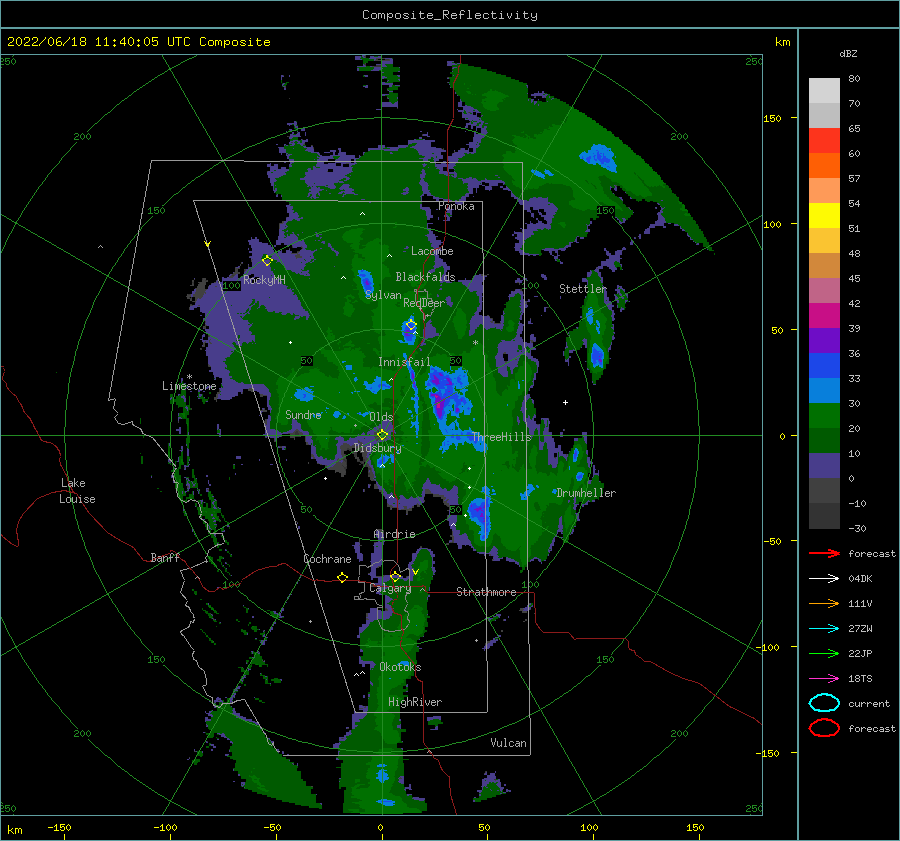Click the -150 label on bottom axis

pyautogui.click(x=59, y=827)
